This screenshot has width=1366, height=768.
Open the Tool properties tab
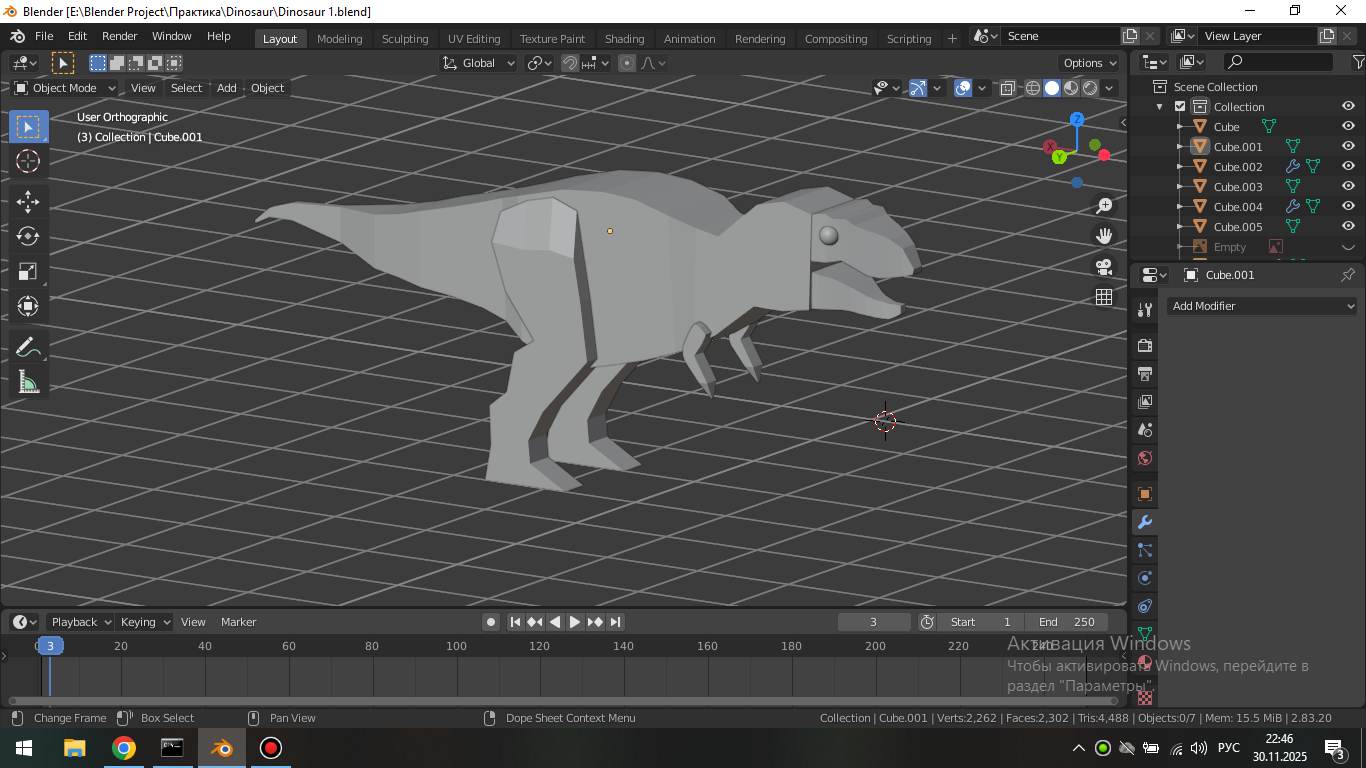pos(1145,310)
